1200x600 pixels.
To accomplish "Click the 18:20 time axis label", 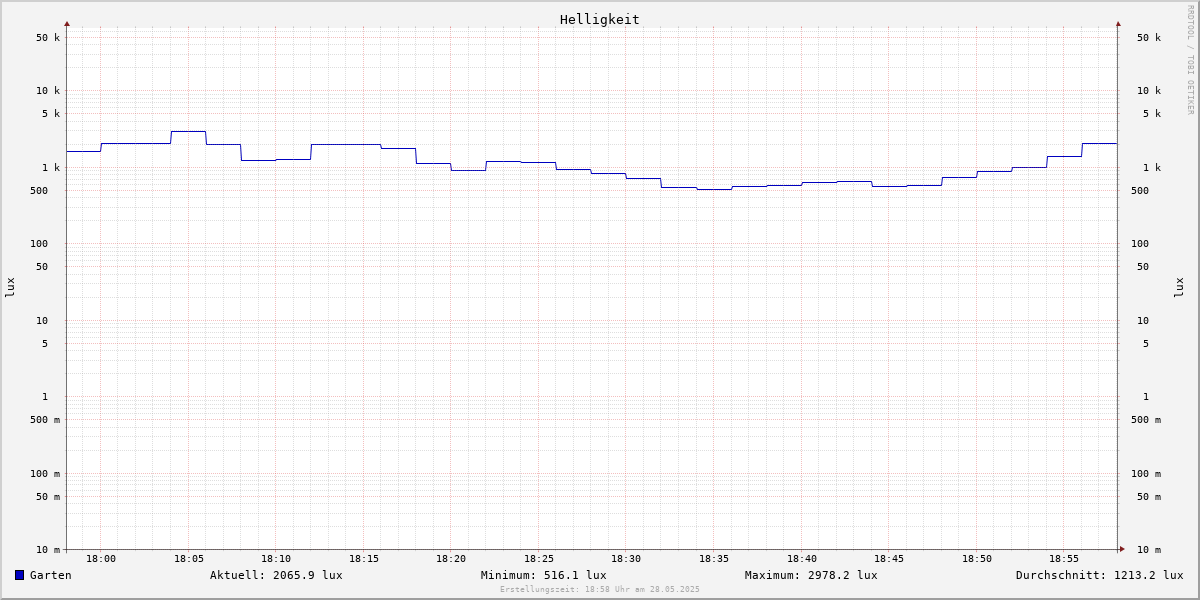I will click(451, 559).
